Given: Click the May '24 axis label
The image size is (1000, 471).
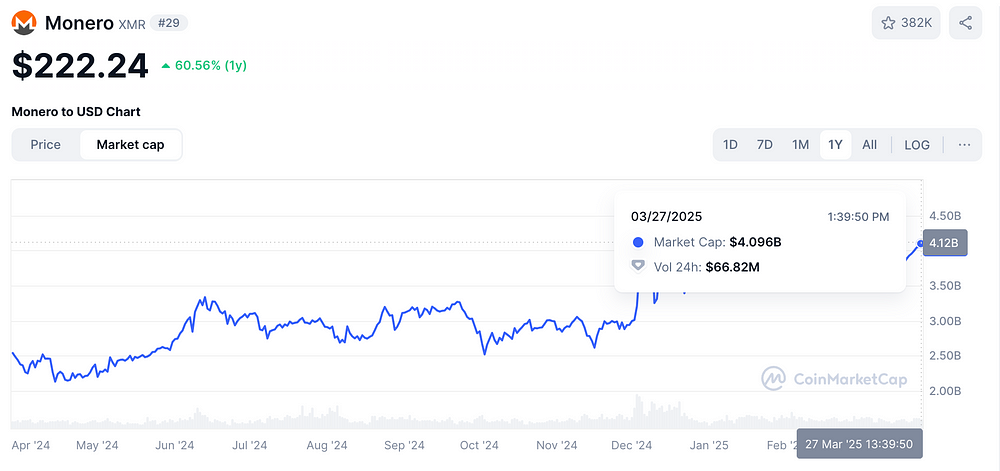Looking at the screenshot, I should [97, 445].
